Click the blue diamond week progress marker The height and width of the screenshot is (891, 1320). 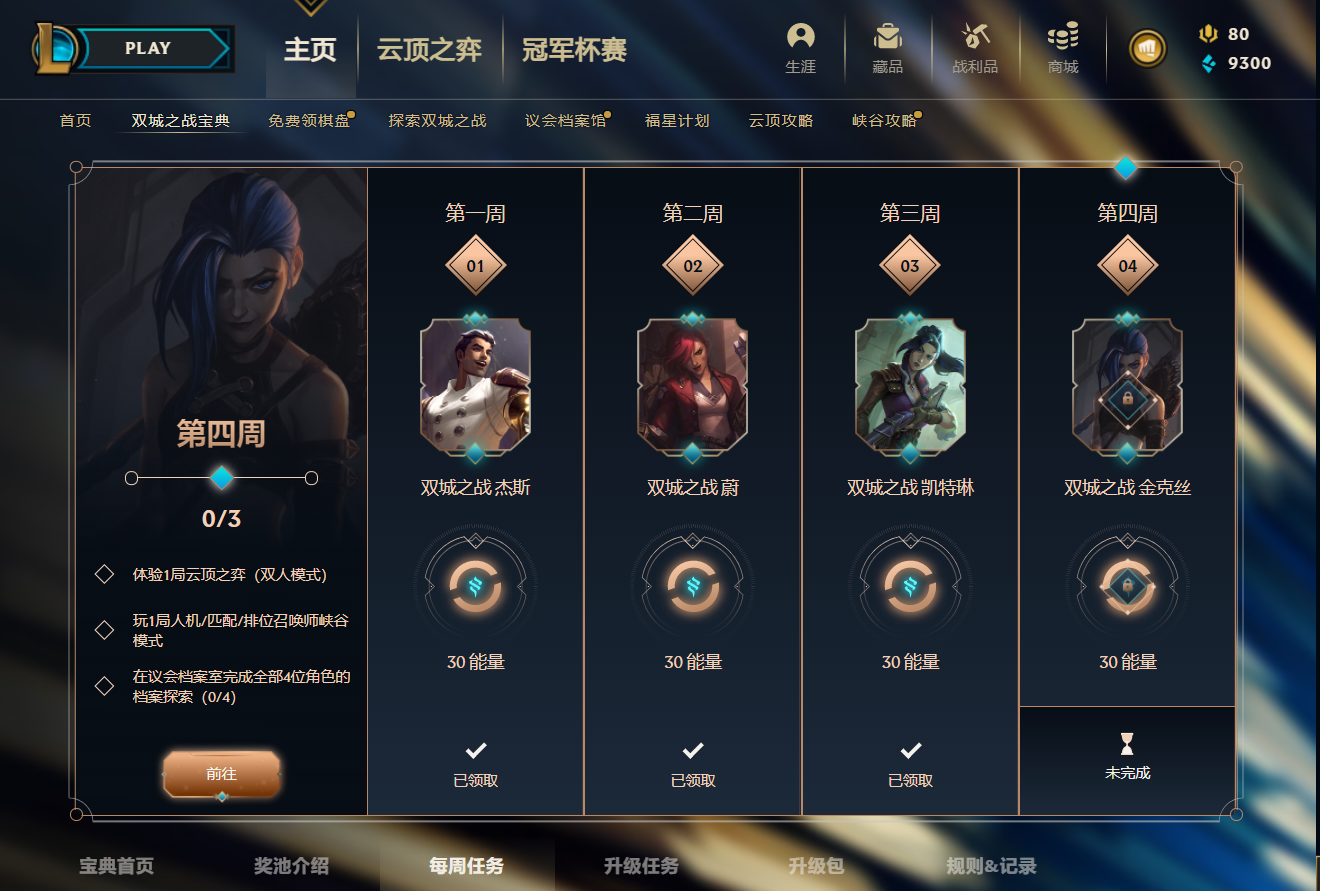[x=222, y=478]
